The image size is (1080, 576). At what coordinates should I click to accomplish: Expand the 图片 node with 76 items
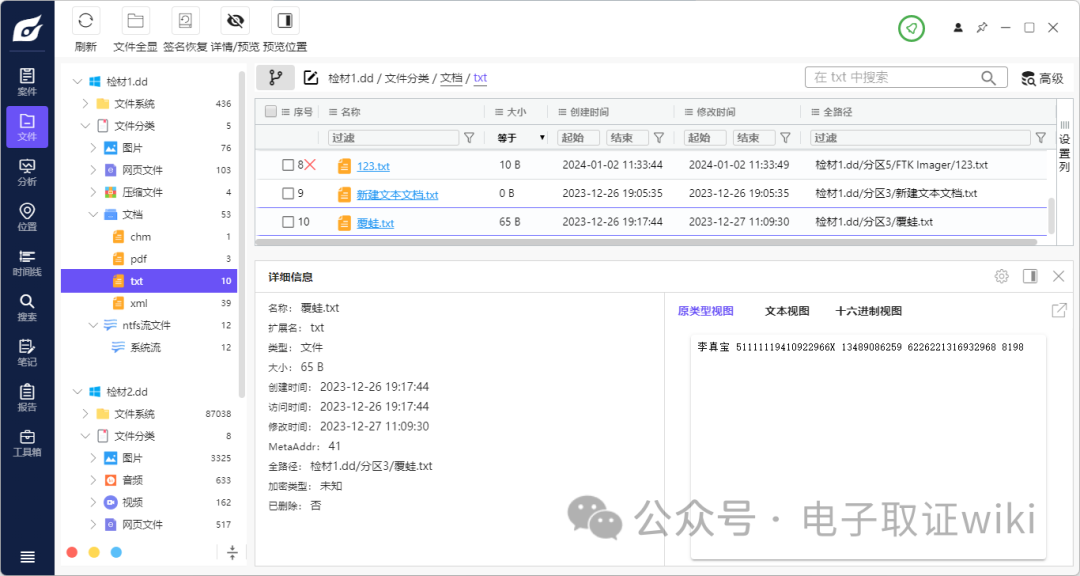click(94, 148)
